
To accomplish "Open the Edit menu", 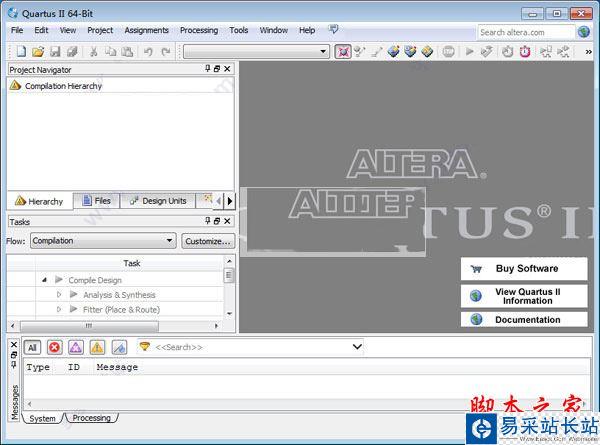I will click(x=41, y=30).
